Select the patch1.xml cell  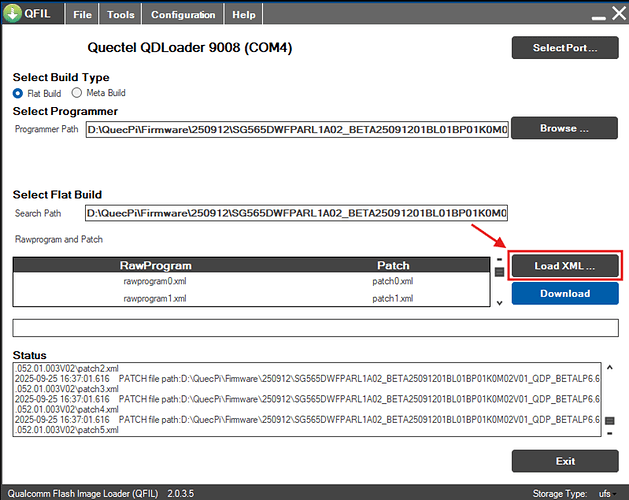(x=392, y=299)
